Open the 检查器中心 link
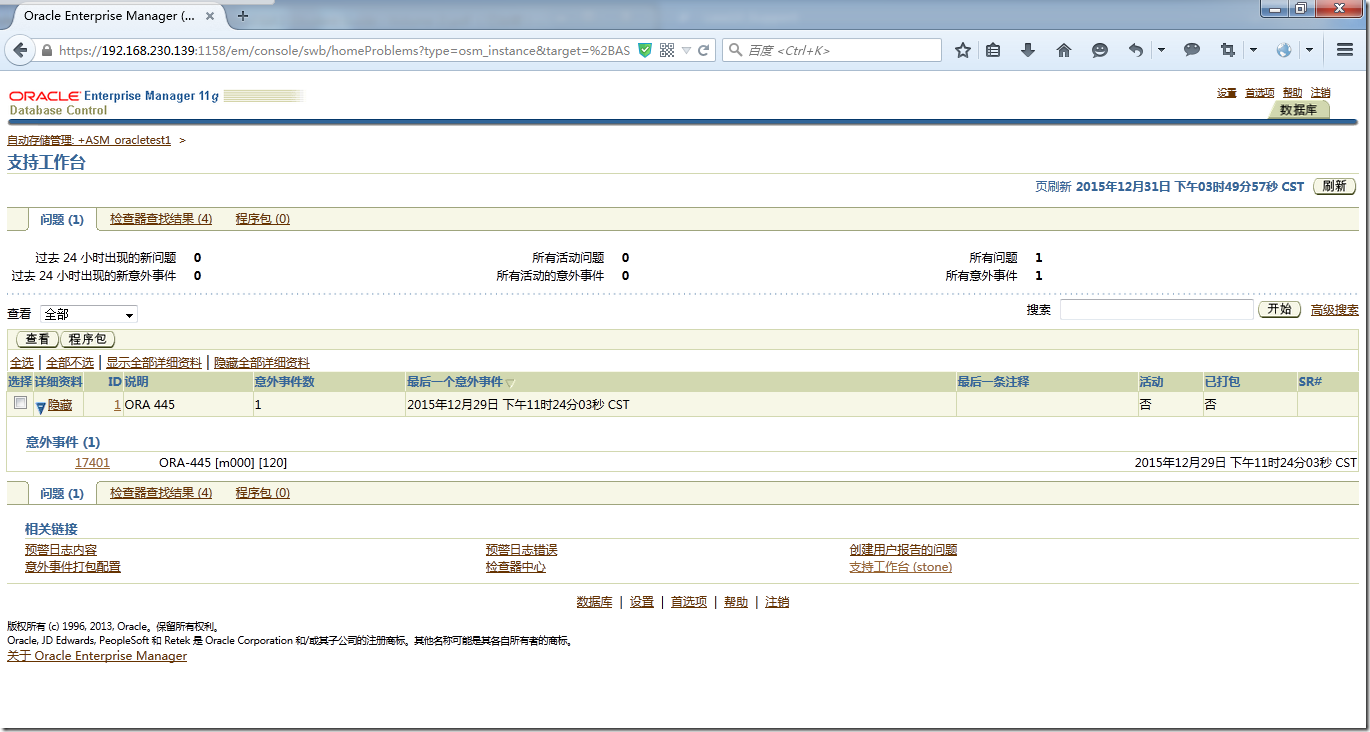The height and width of the screenshot is (732, 1370). [x=516, y=567]
